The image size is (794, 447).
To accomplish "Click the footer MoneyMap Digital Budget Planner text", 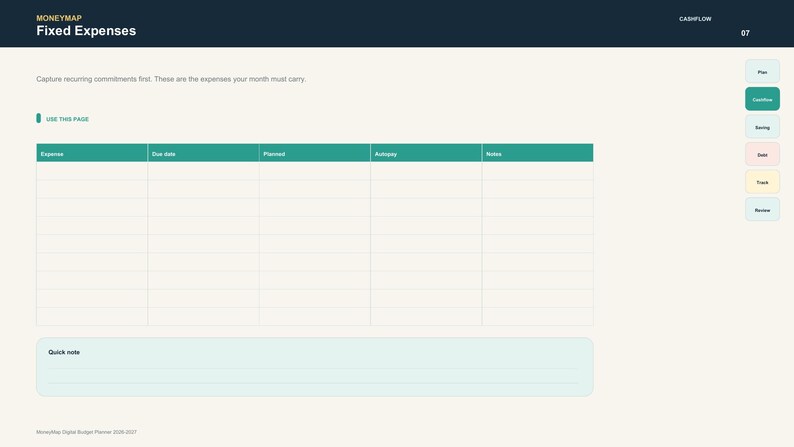I will tap(87, 432).
